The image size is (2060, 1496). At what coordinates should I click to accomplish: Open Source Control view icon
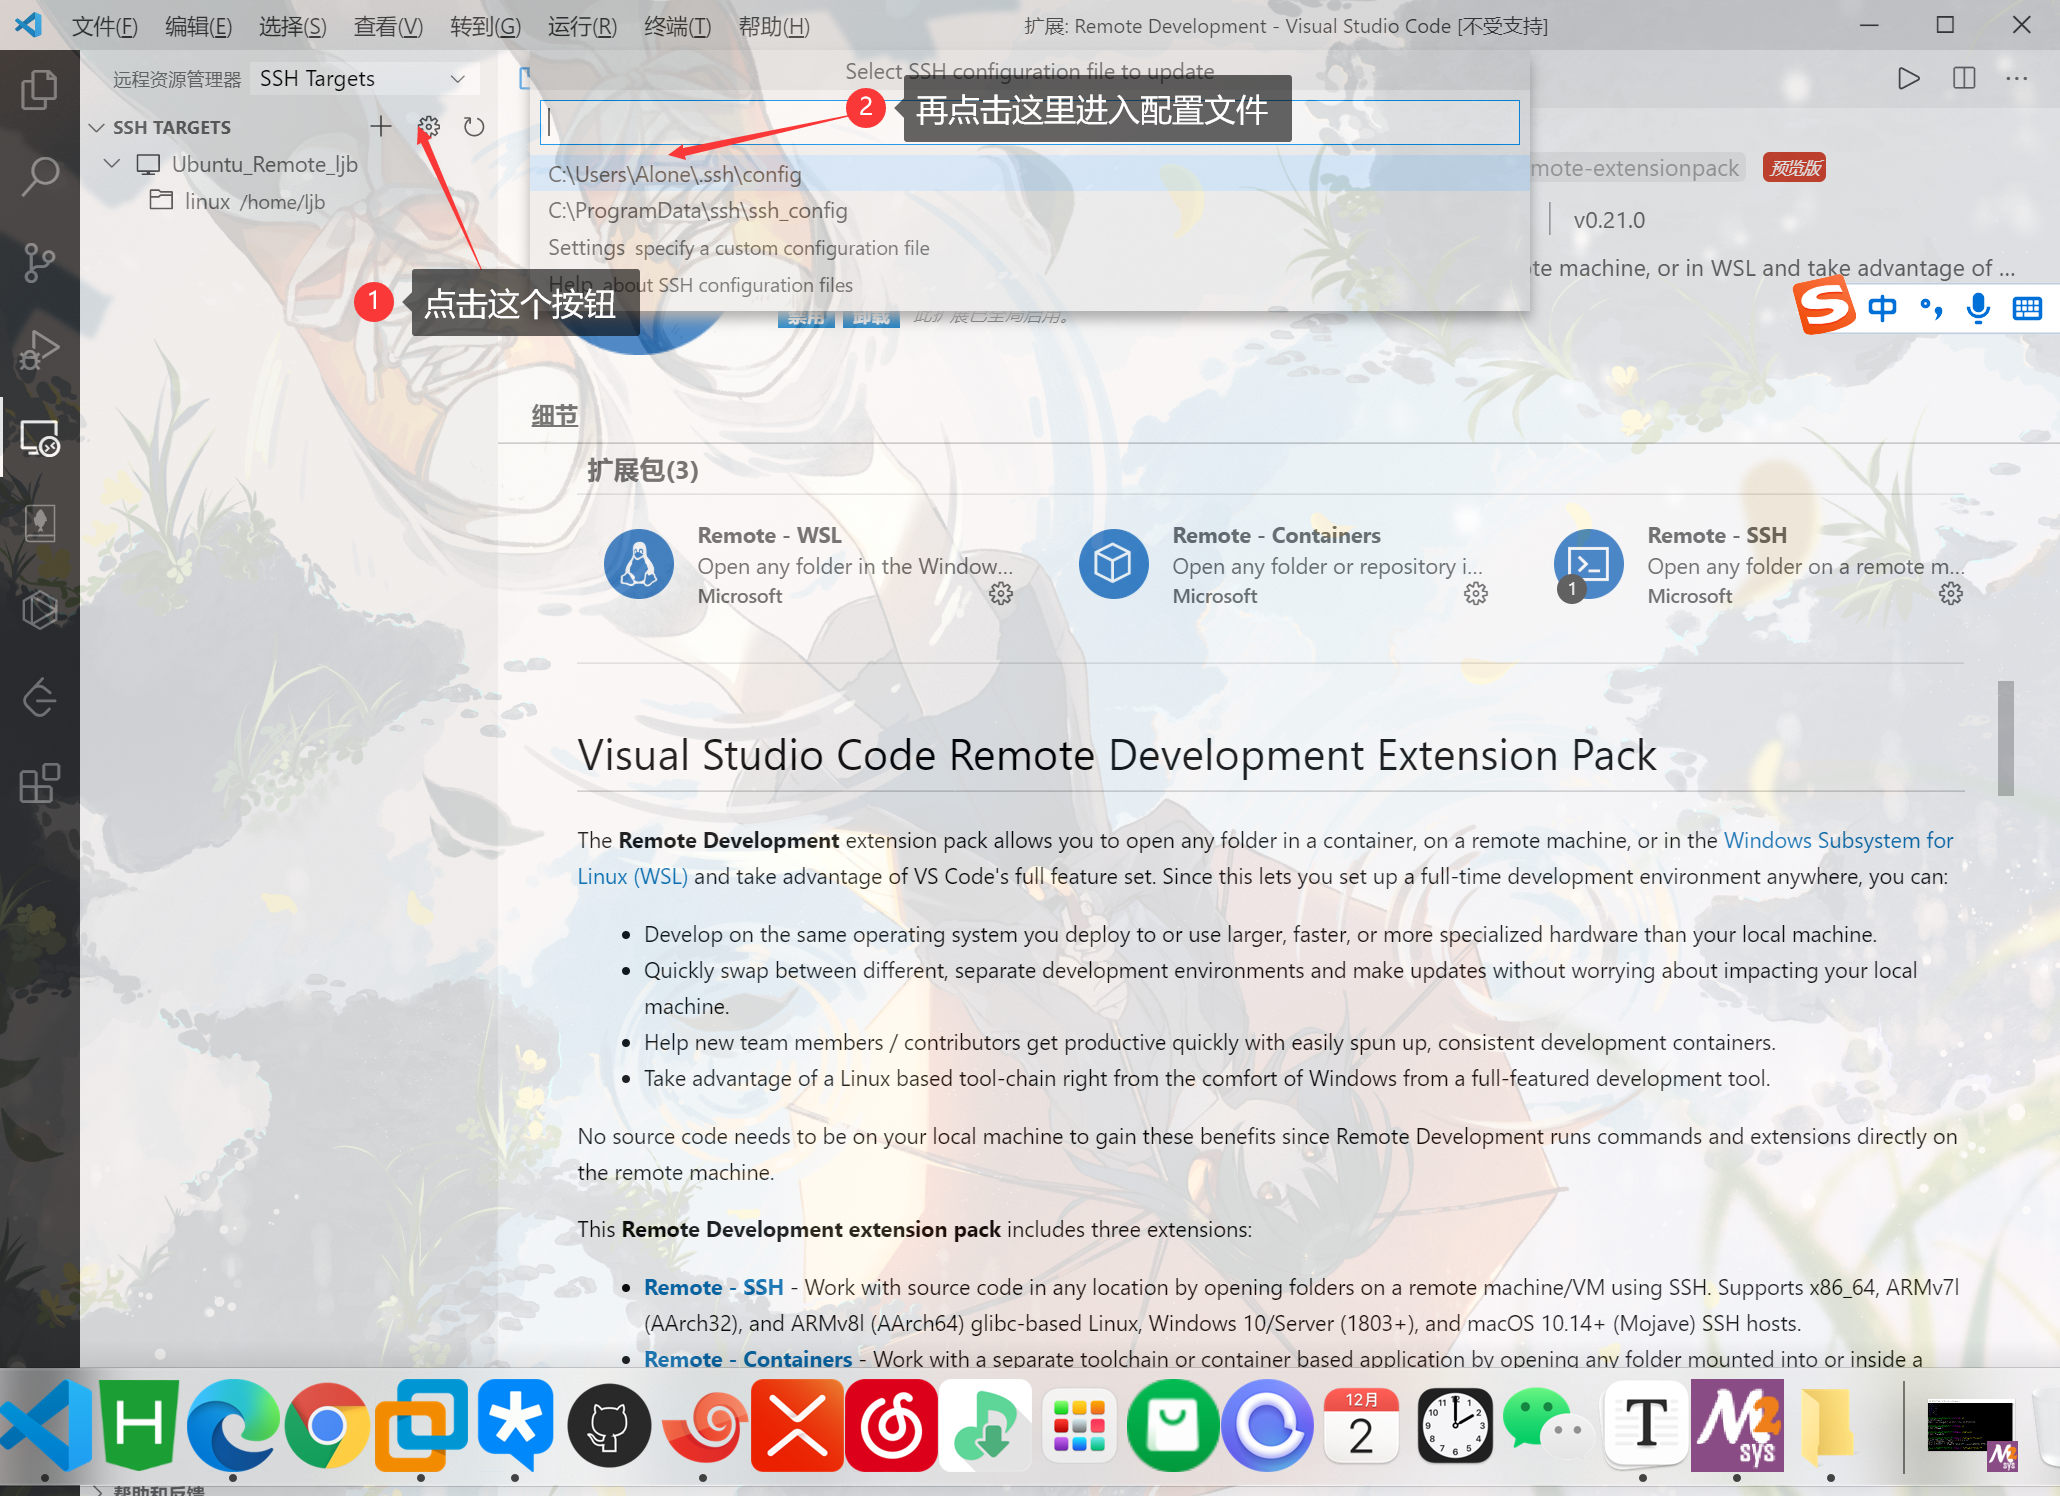click(x=39, y=263)
